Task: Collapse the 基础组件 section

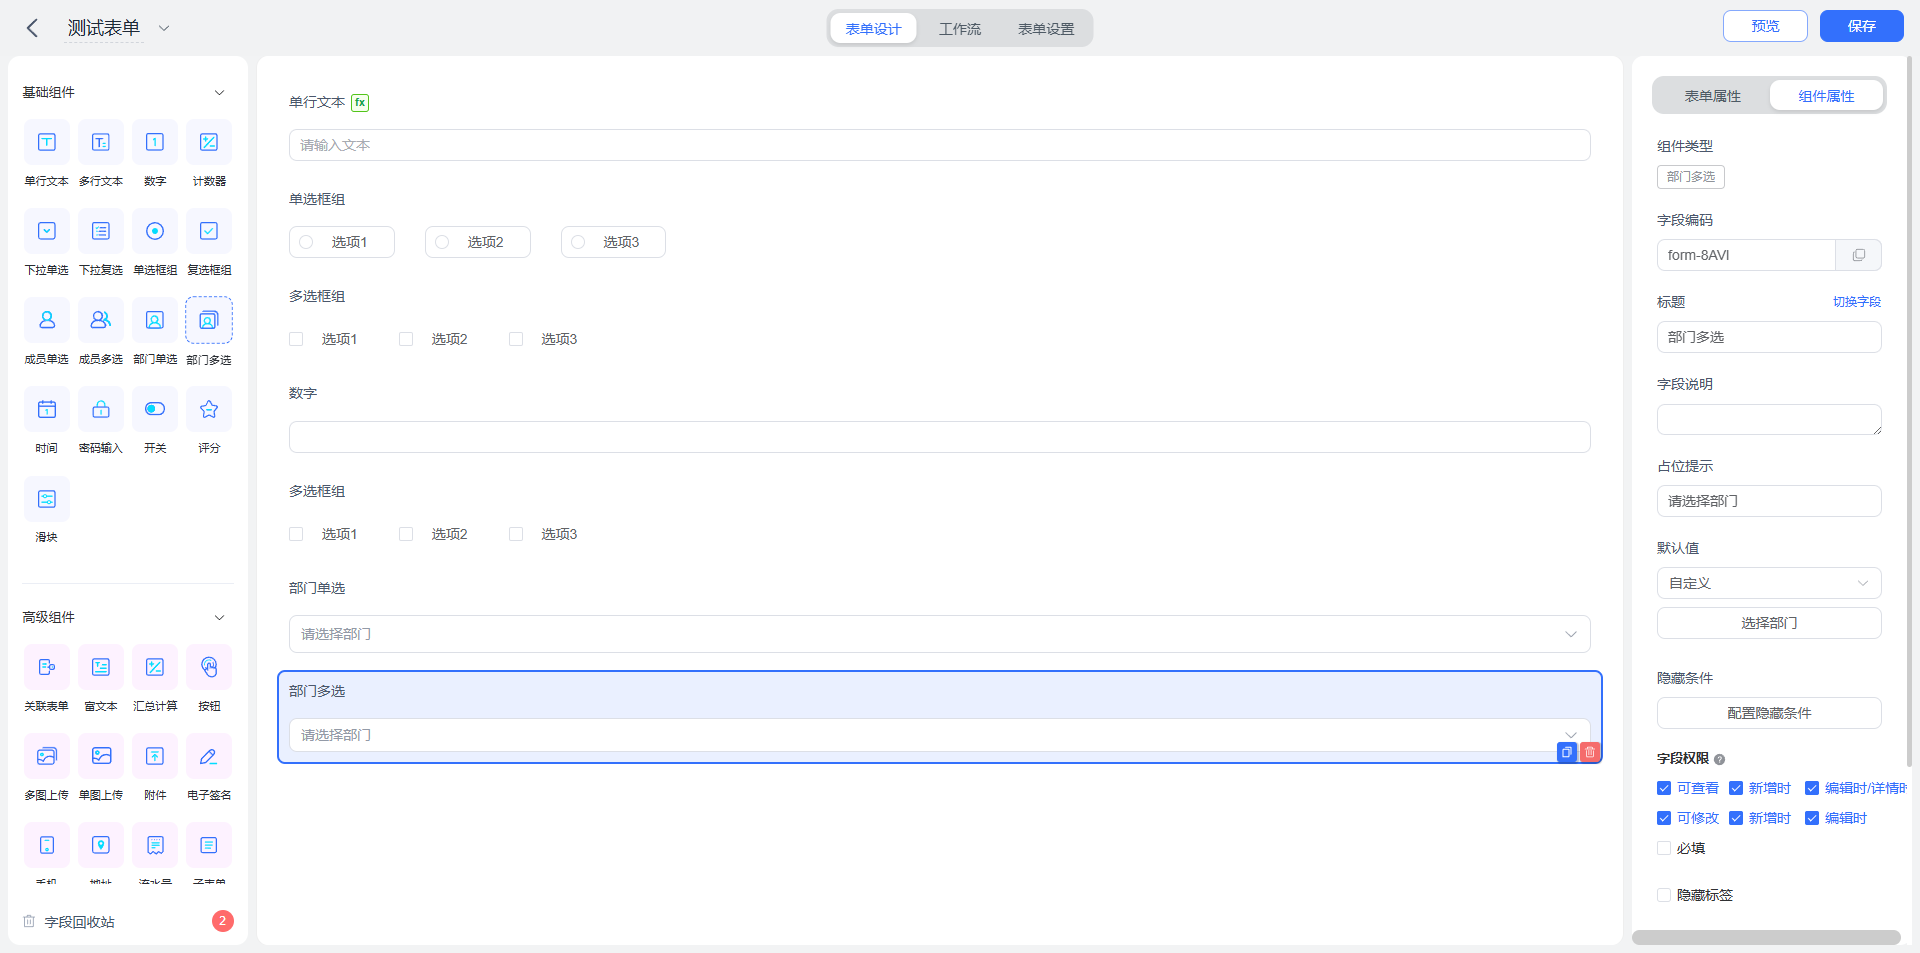Action: pos(219,92)
